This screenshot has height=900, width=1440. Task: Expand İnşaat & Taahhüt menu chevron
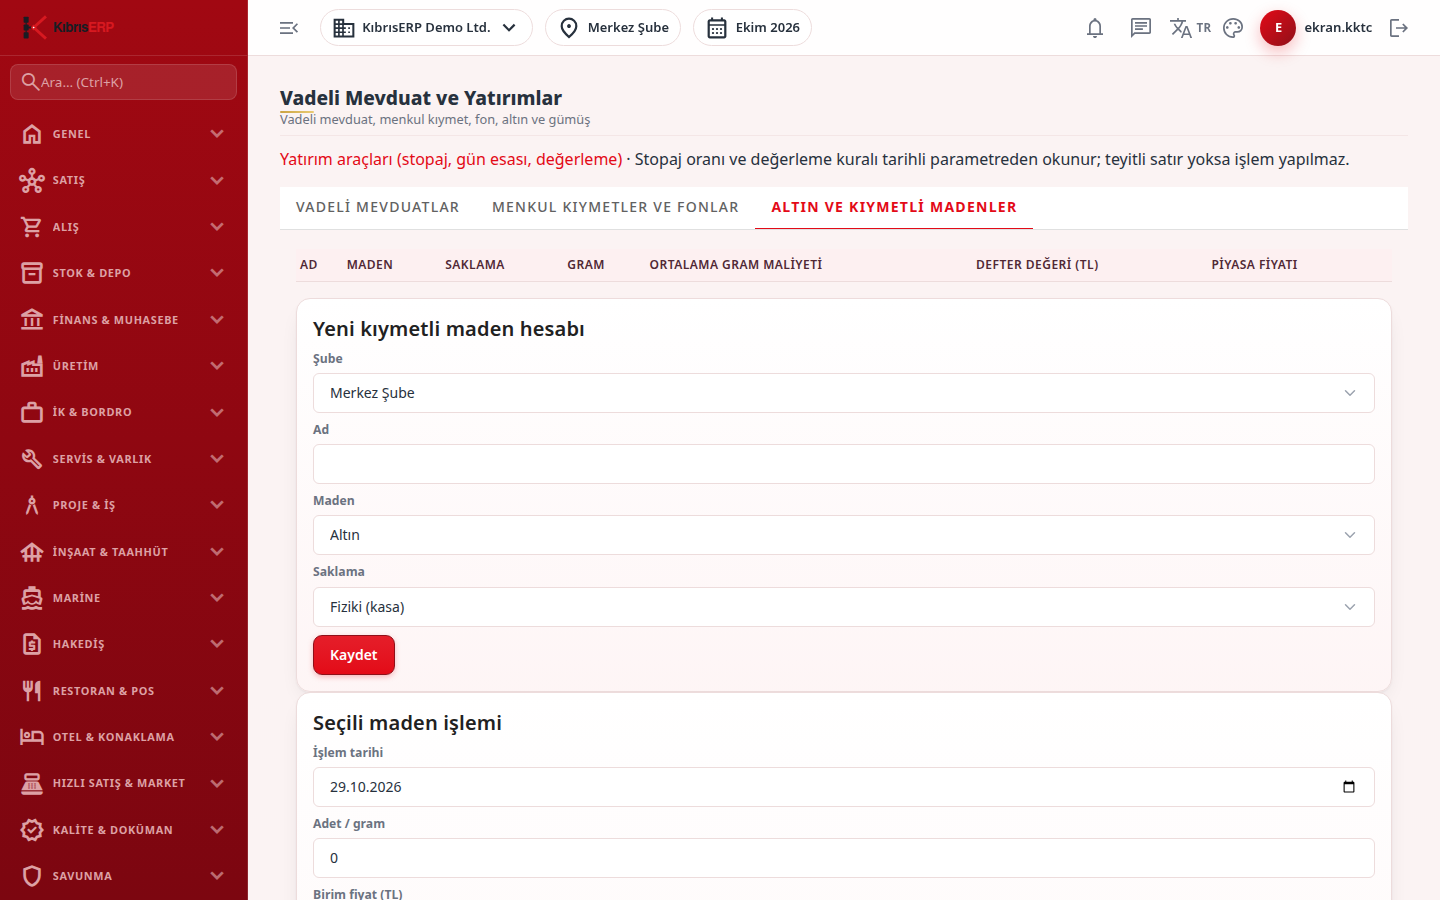[217, 552]
